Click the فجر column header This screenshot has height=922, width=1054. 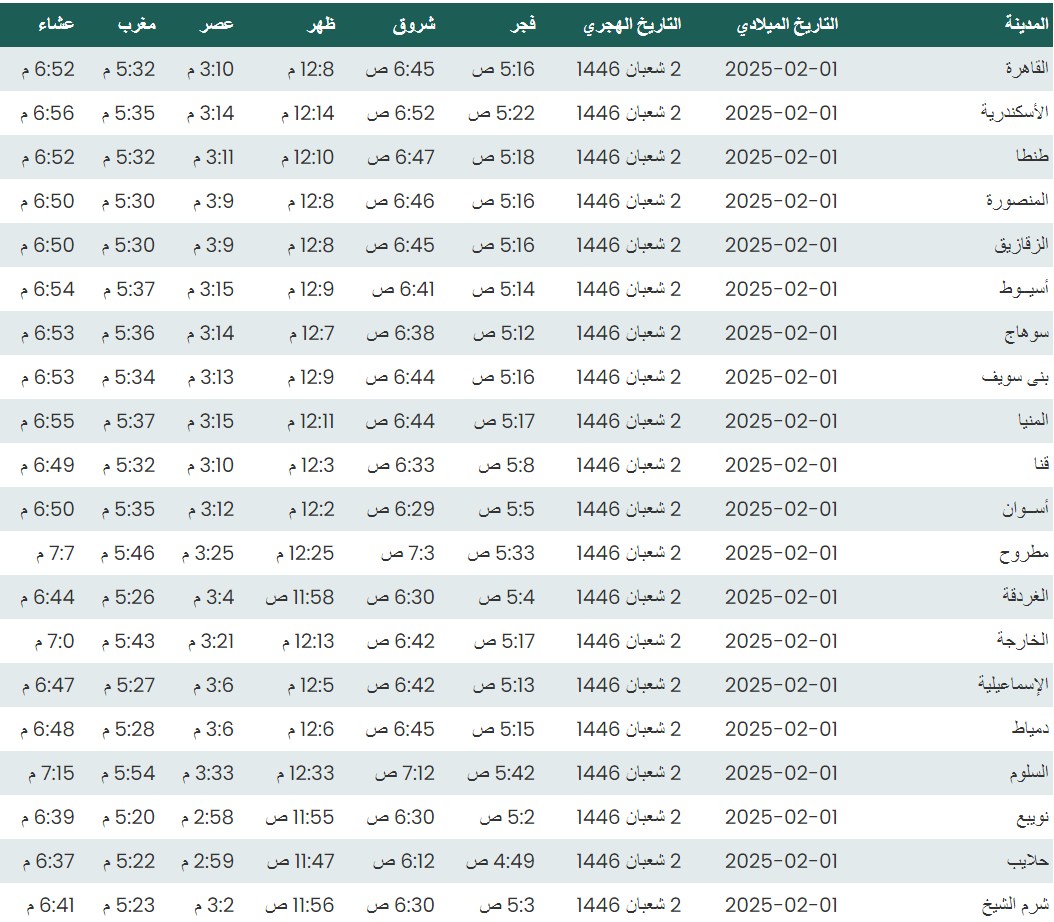click(523, 24)
